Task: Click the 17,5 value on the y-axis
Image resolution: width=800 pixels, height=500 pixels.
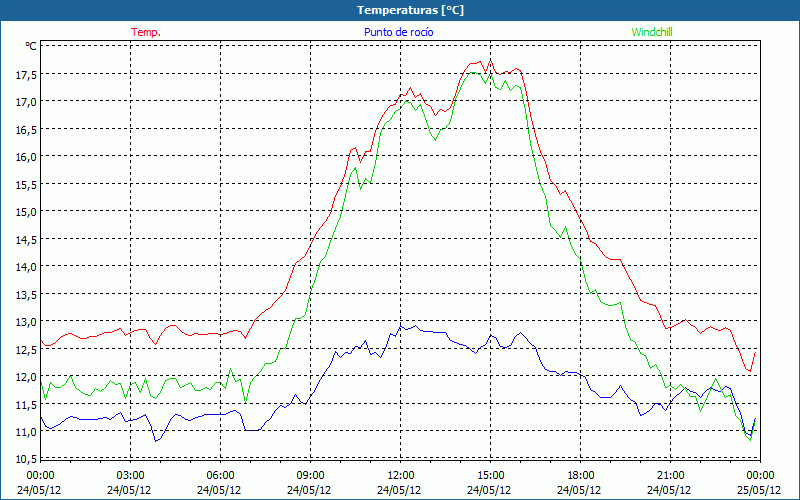Action: 26,75
